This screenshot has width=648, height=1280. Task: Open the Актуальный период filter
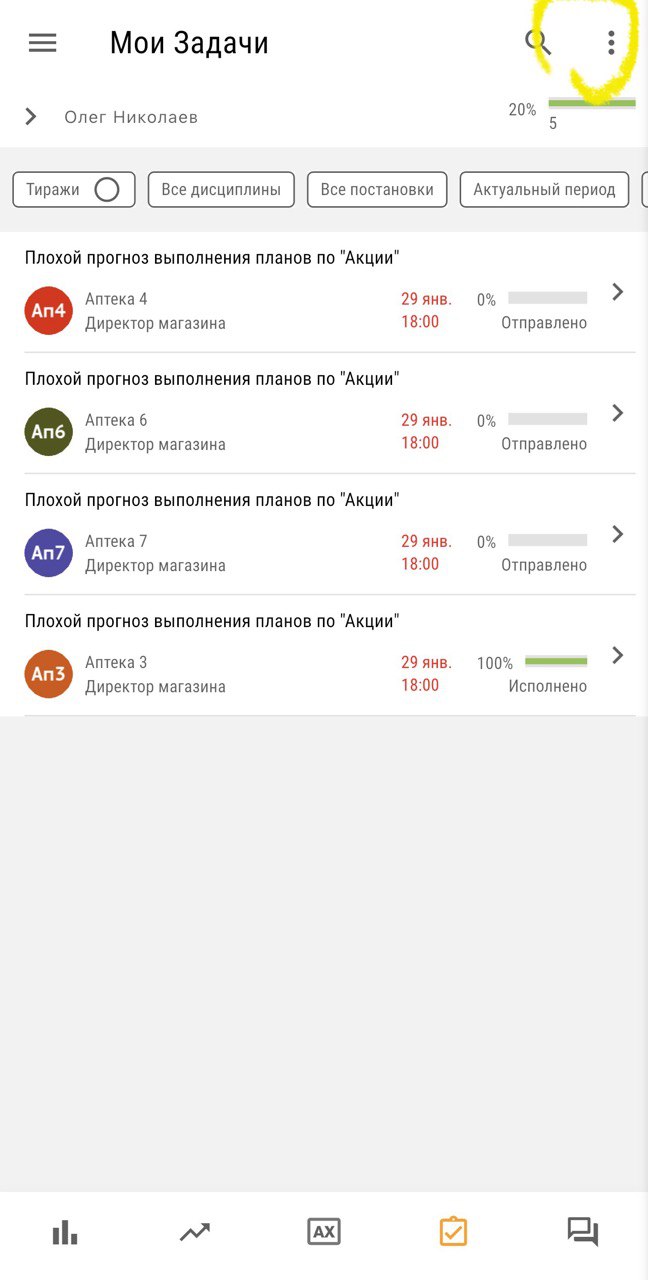pos(544,190)
